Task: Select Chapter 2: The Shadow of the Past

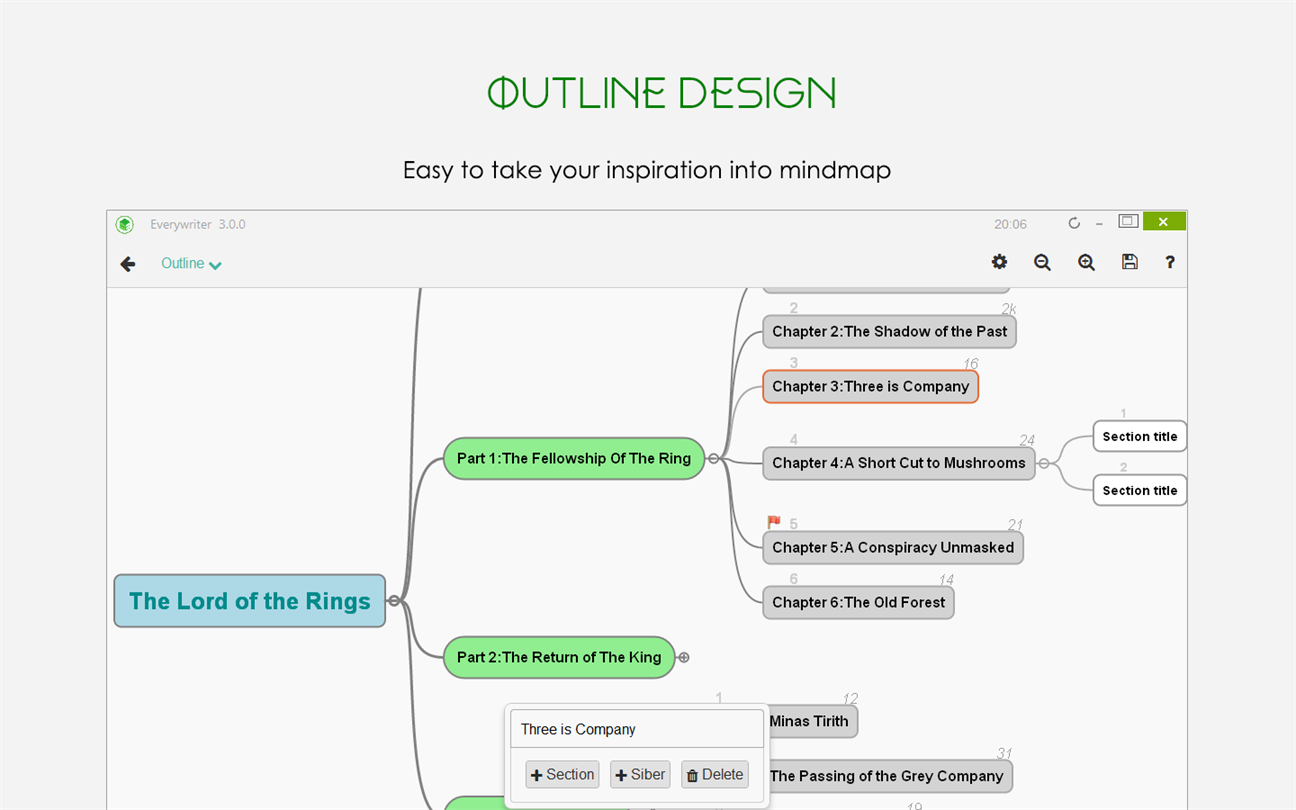Action: coord(890,332)
